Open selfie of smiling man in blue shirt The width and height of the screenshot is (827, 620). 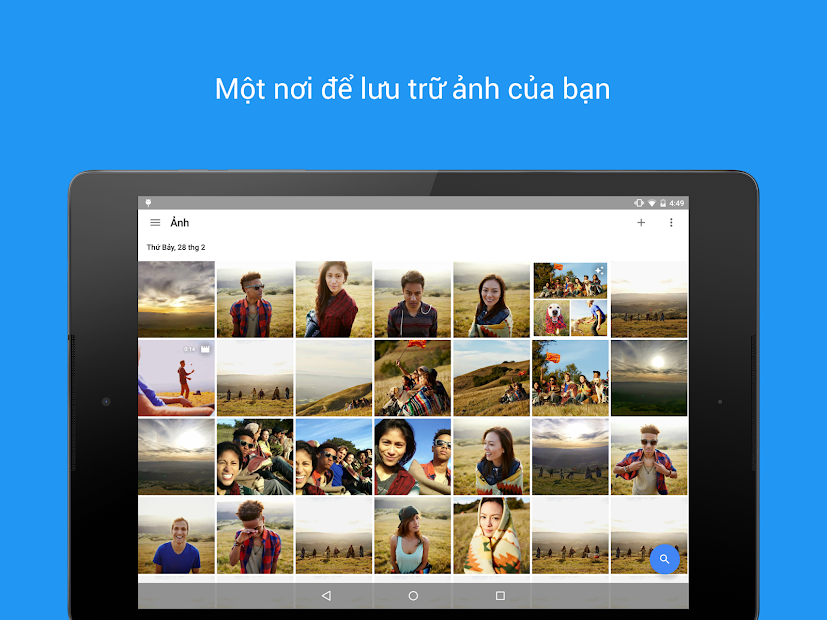[x=175, y=536]
